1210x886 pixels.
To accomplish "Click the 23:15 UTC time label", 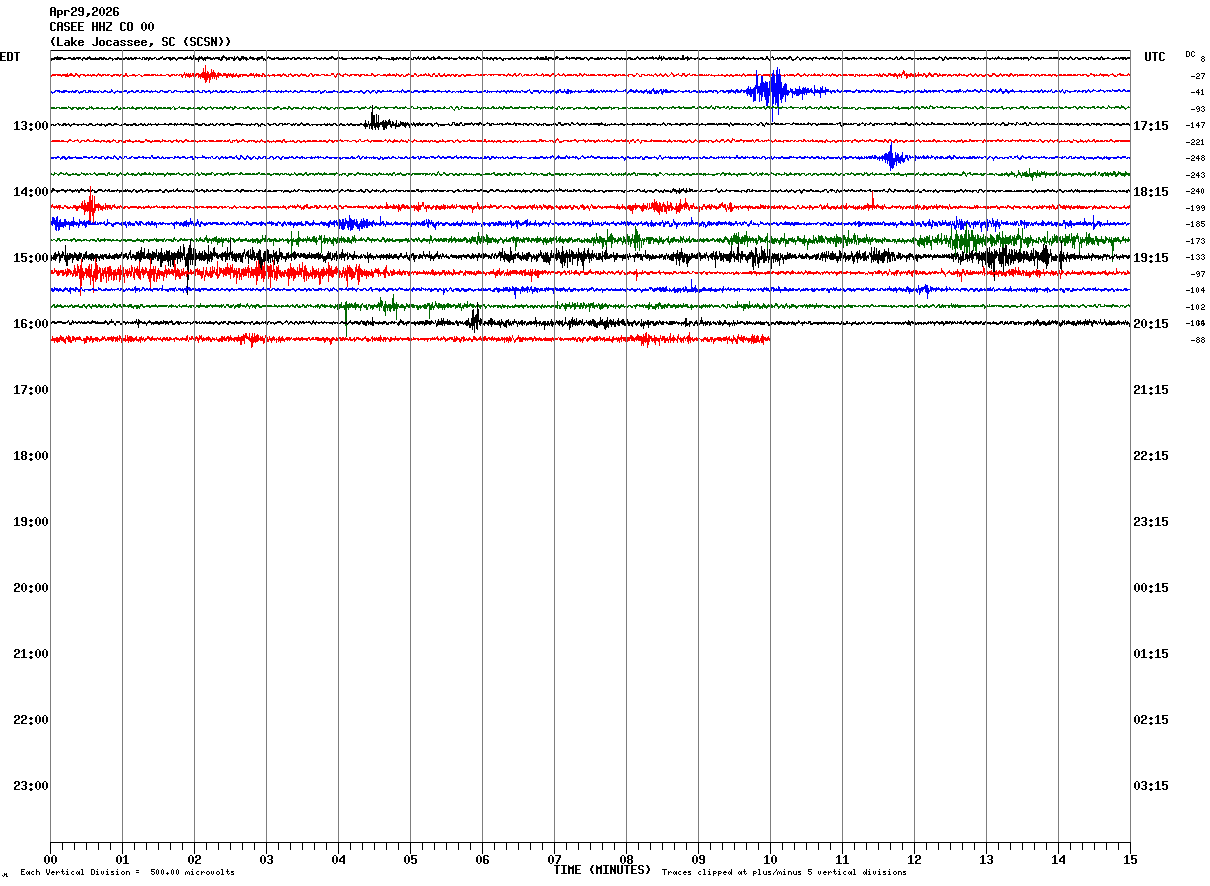I will pyautogui.click(x=1151, y=522).
